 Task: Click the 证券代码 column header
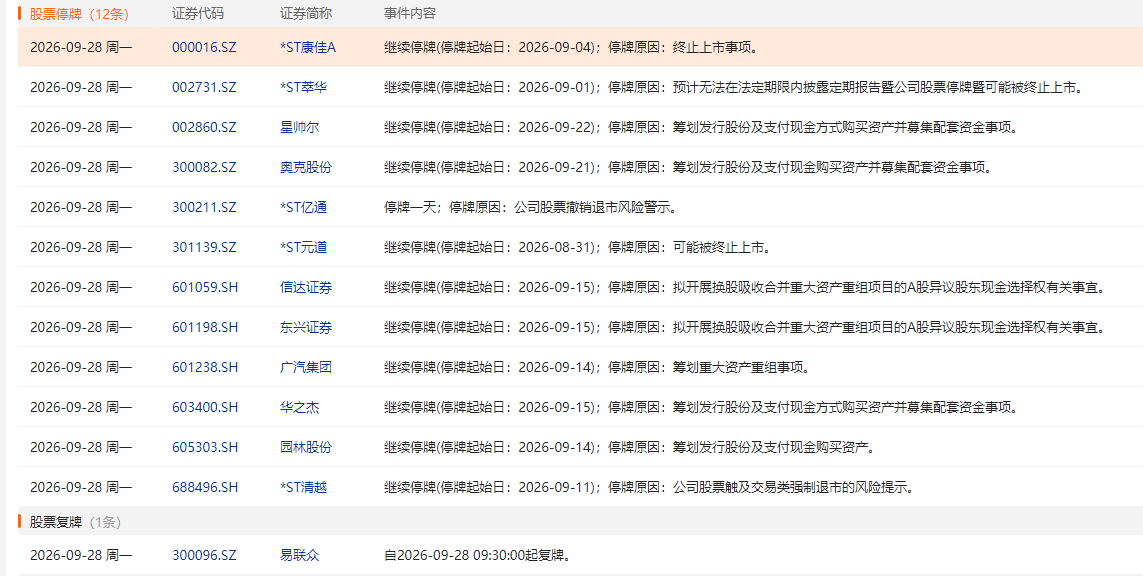[x=198, y=14]
